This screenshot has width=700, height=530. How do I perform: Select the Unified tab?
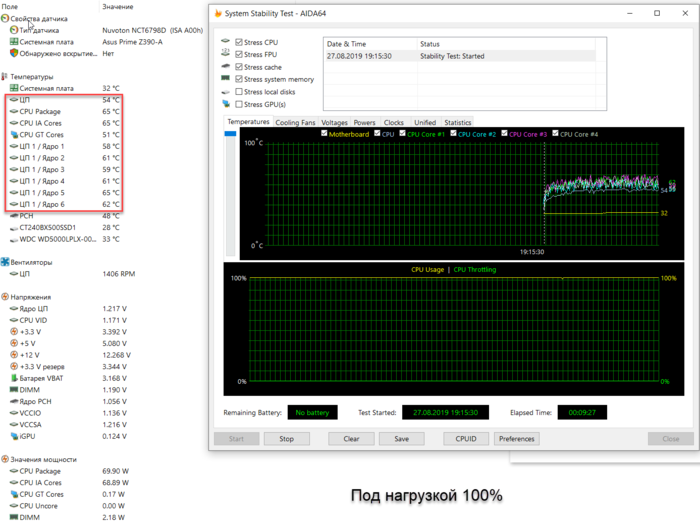pos(425,122)
